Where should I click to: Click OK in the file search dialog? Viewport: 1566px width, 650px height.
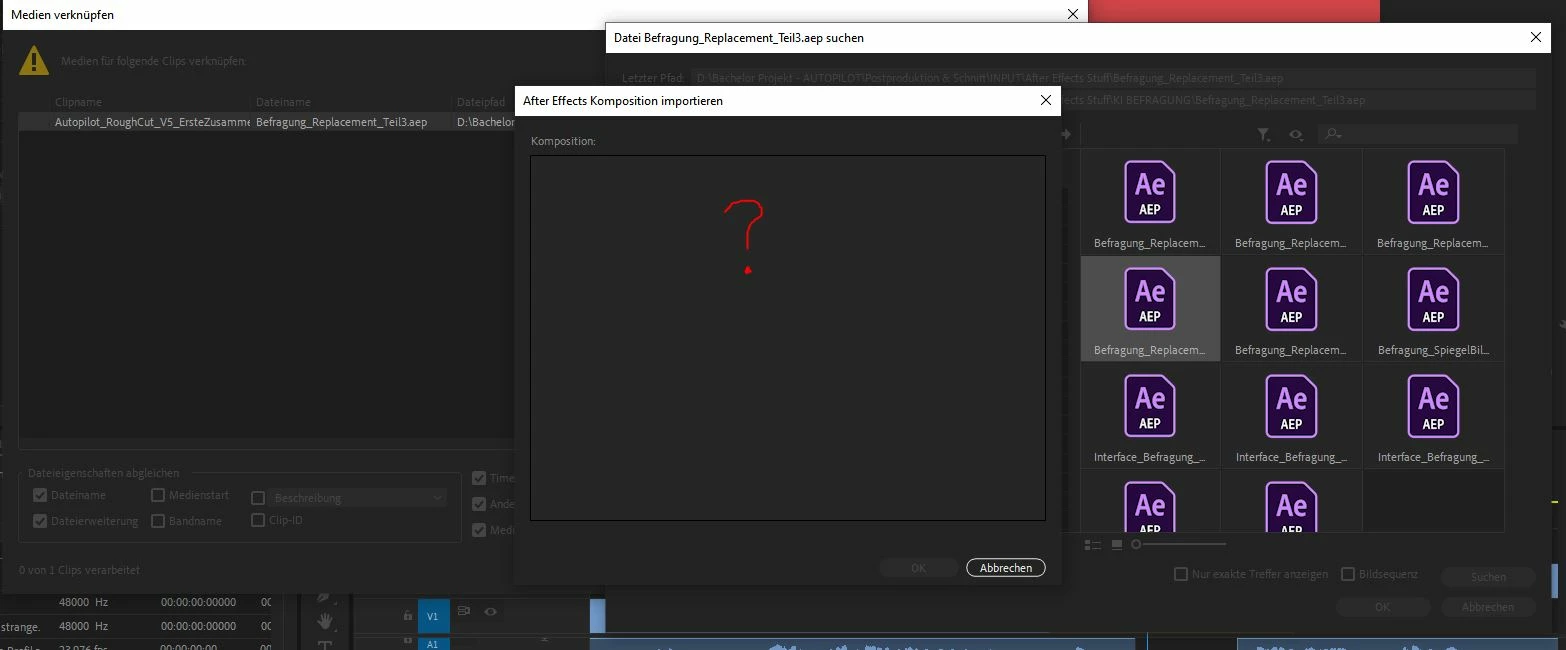[1382, 607]
